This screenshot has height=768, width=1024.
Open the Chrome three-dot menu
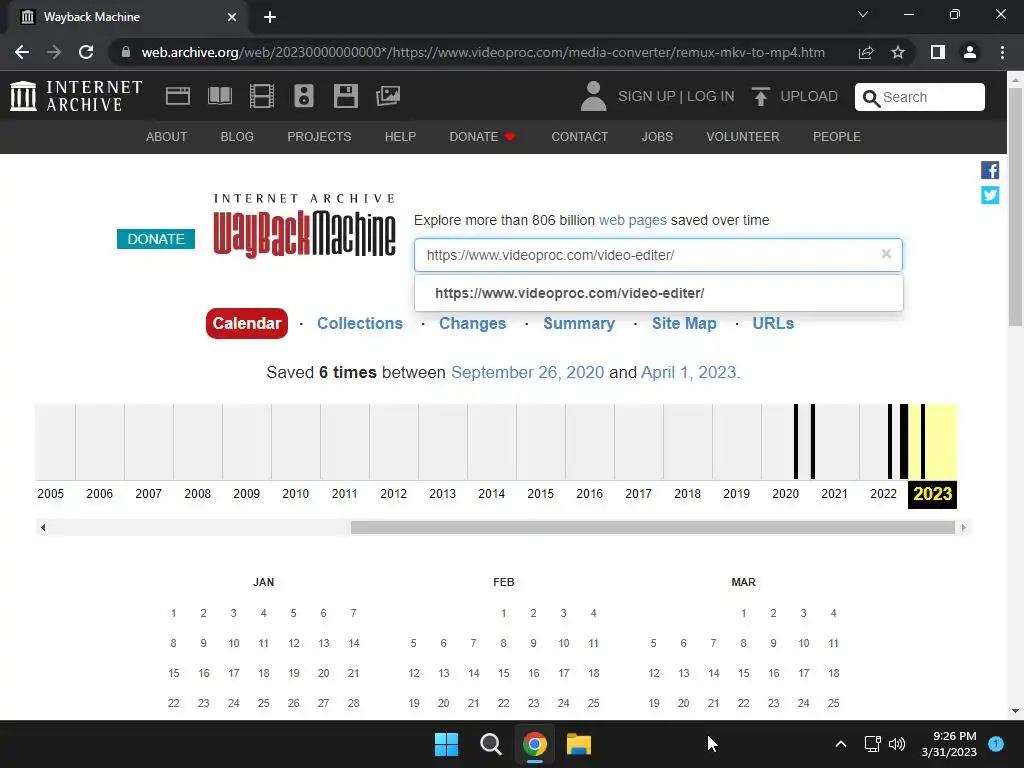click(1002, 52)
